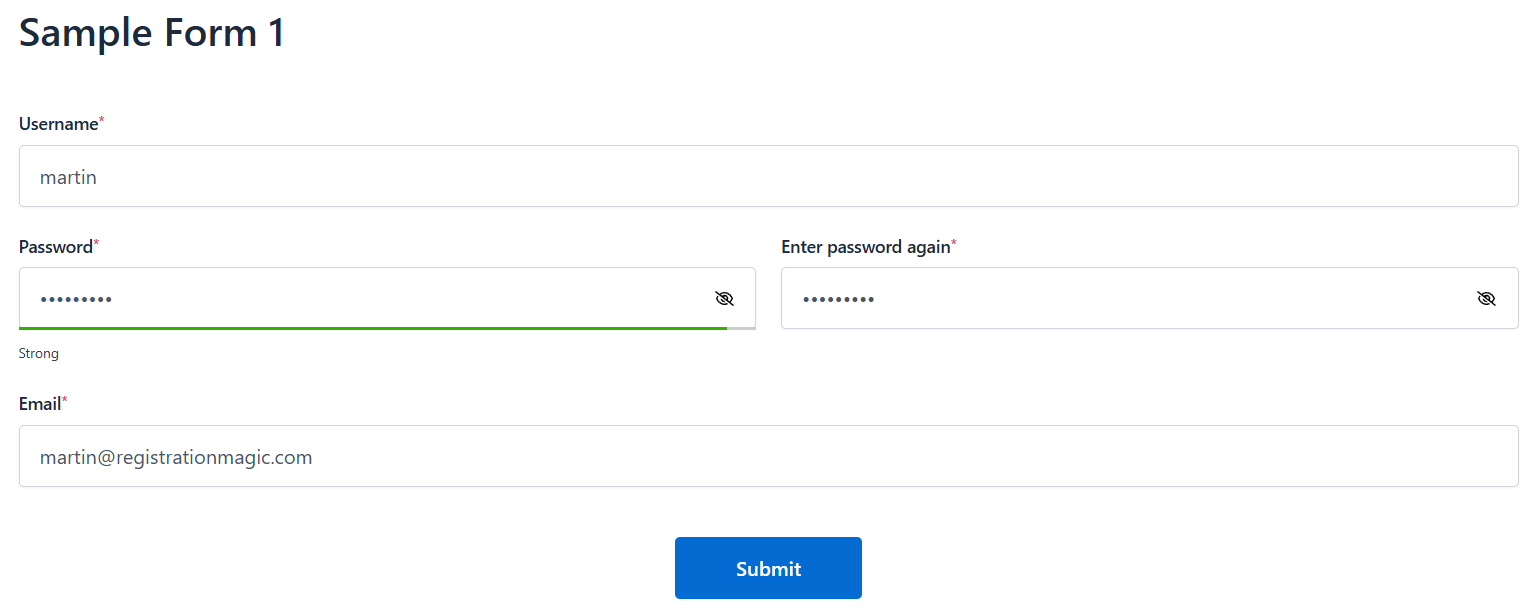
Task: Click the 'Enter password again' label
Action: coord(865,247)
